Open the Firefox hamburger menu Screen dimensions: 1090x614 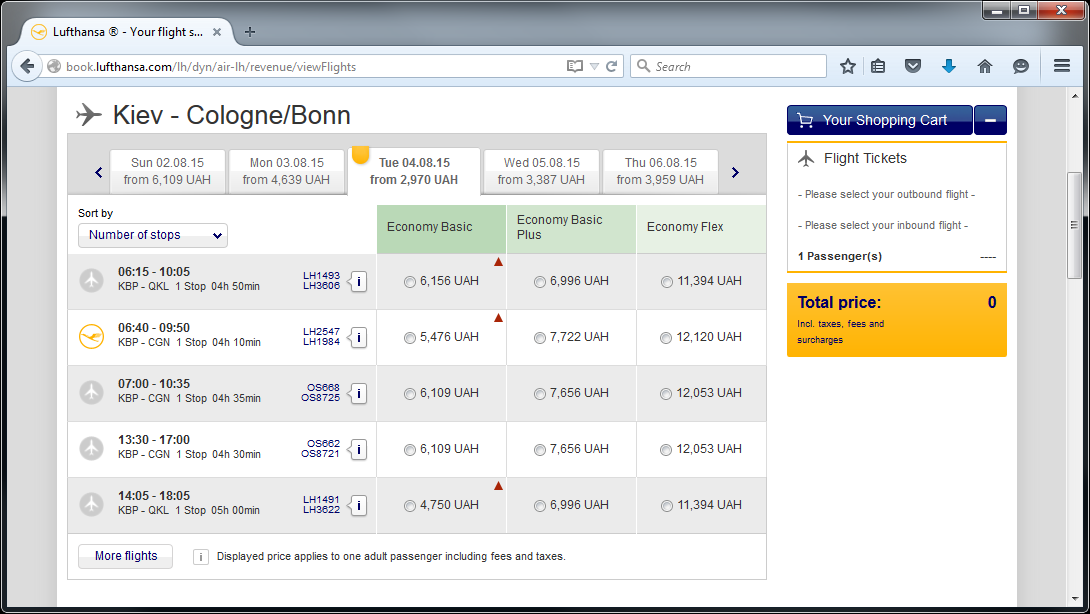[1061, 67]
